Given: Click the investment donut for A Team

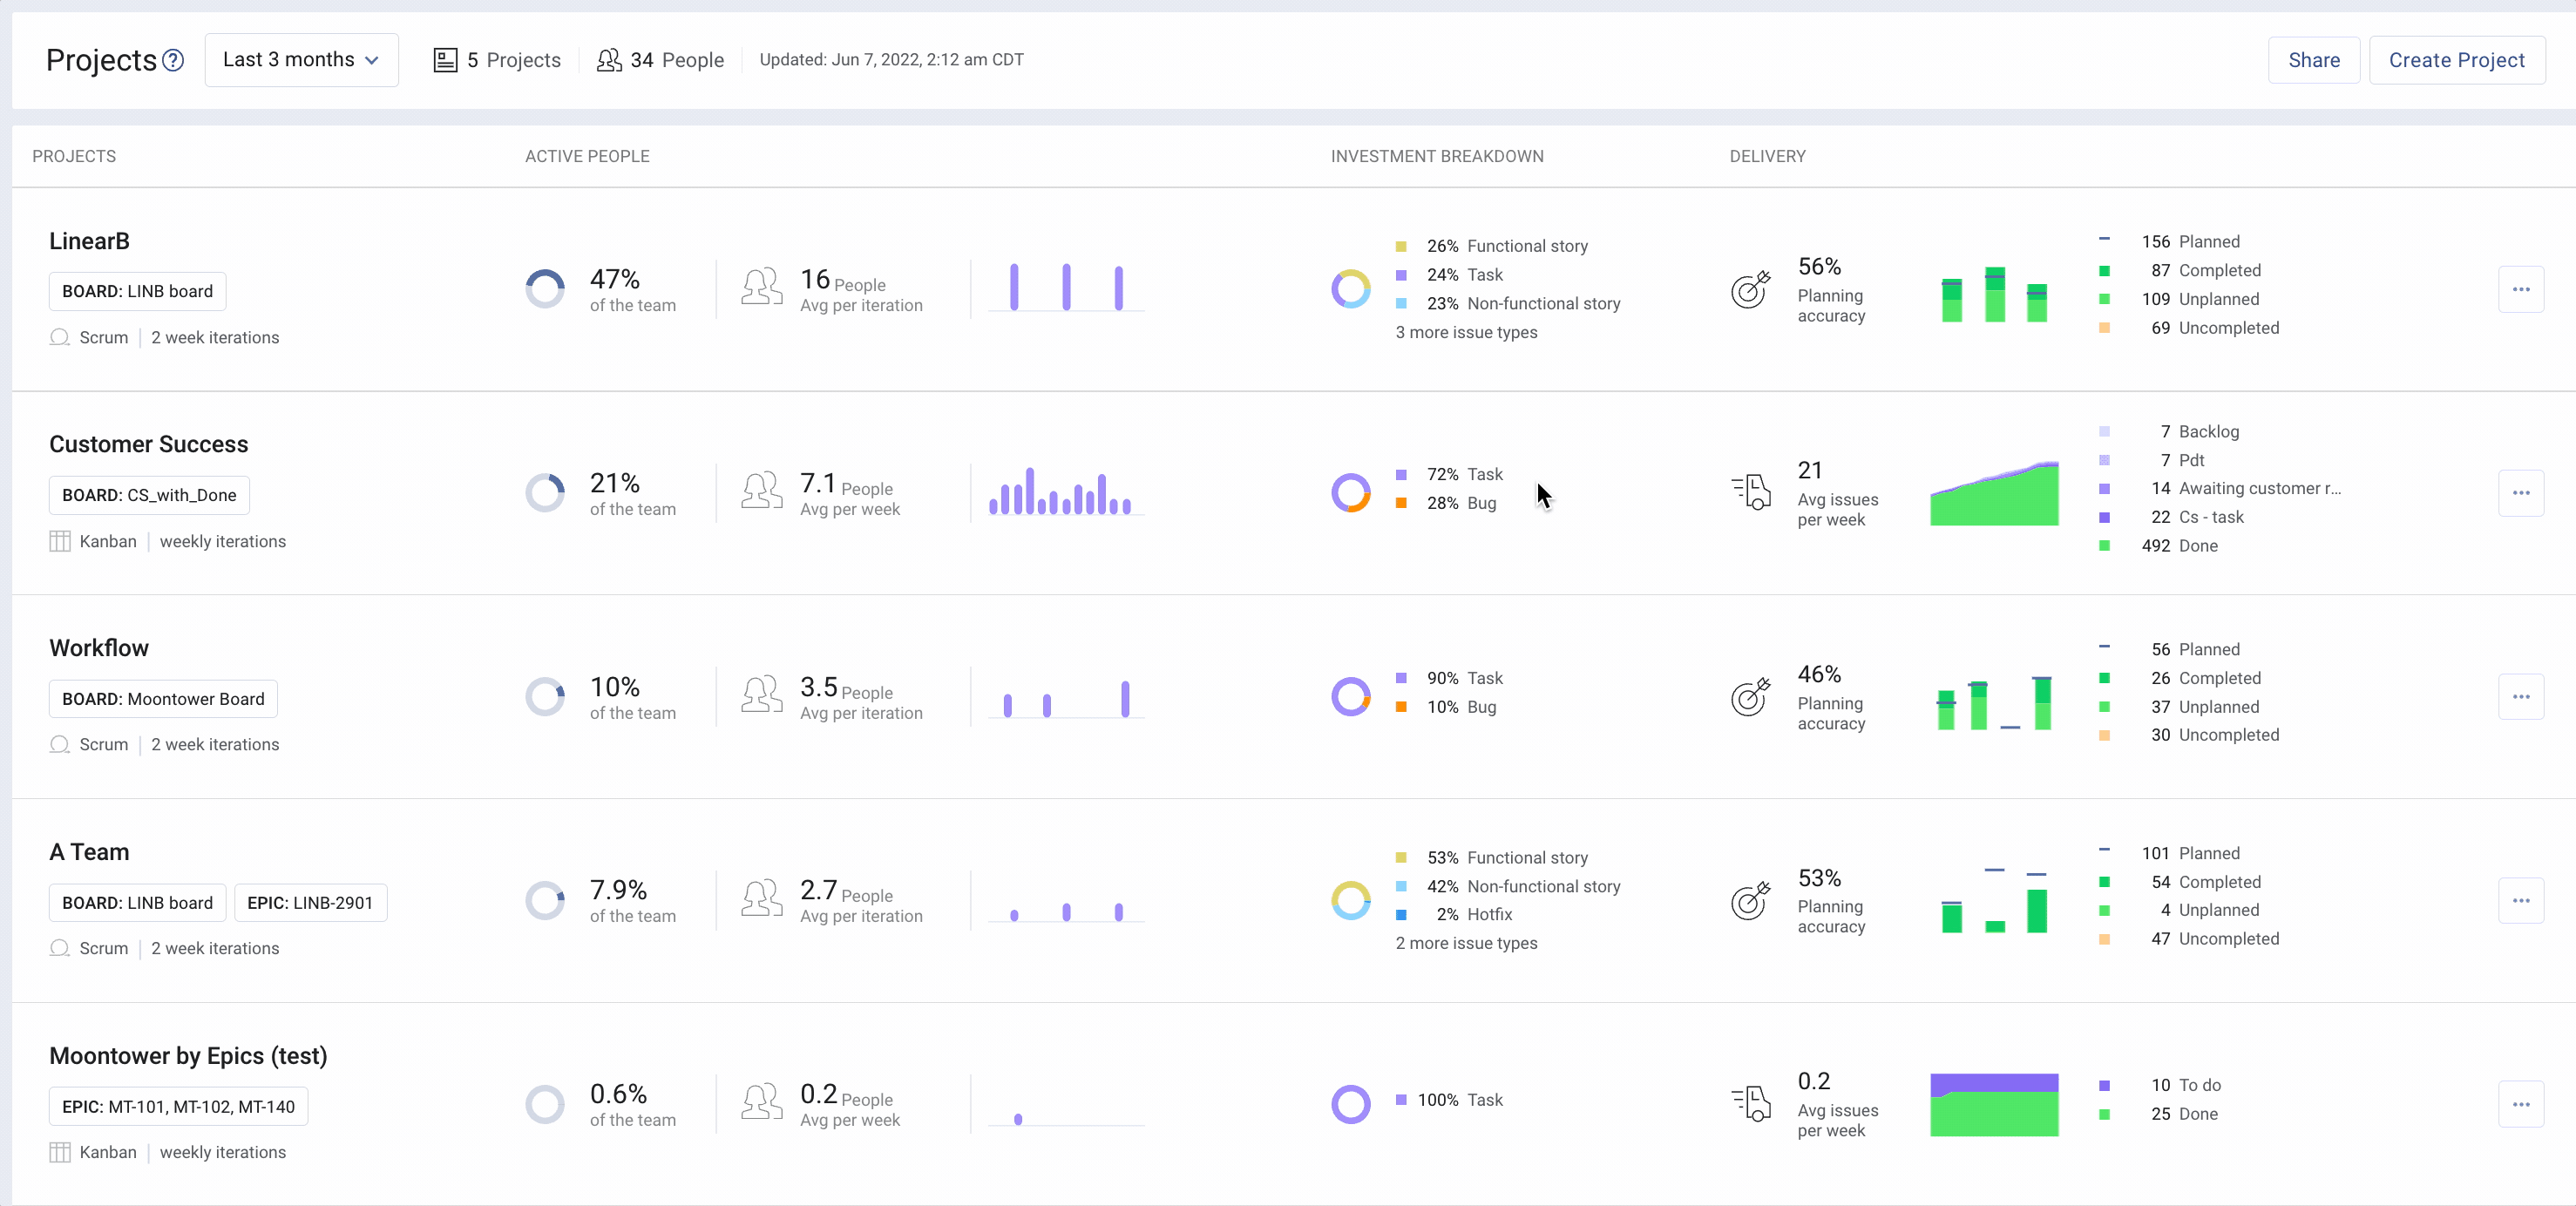Looking at the screenshot, I should click(x=1351, y=900).
